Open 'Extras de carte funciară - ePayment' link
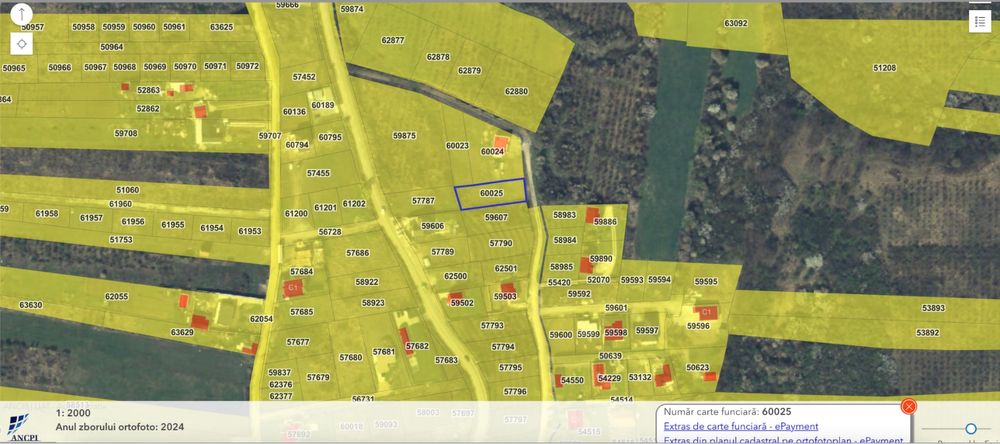This screenshot has width=1000, height=444. click(741, 426)
